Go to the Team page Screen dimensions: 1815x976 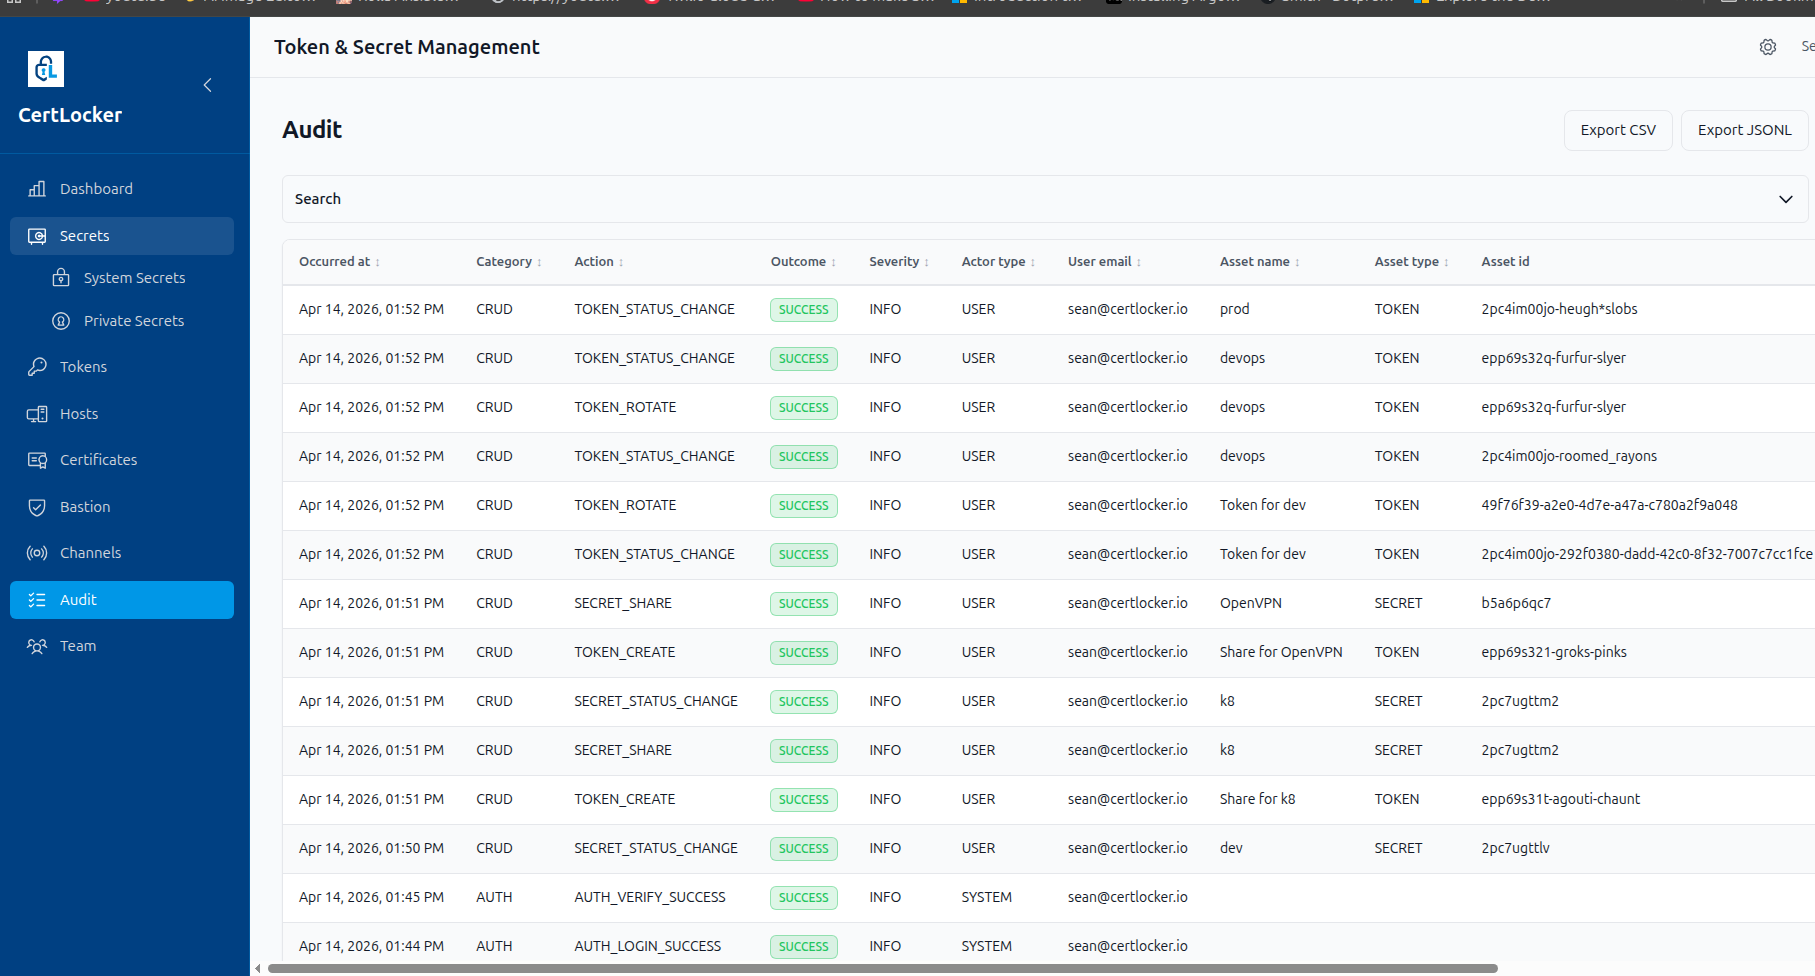pyautogui.click(x=122, y=646)
